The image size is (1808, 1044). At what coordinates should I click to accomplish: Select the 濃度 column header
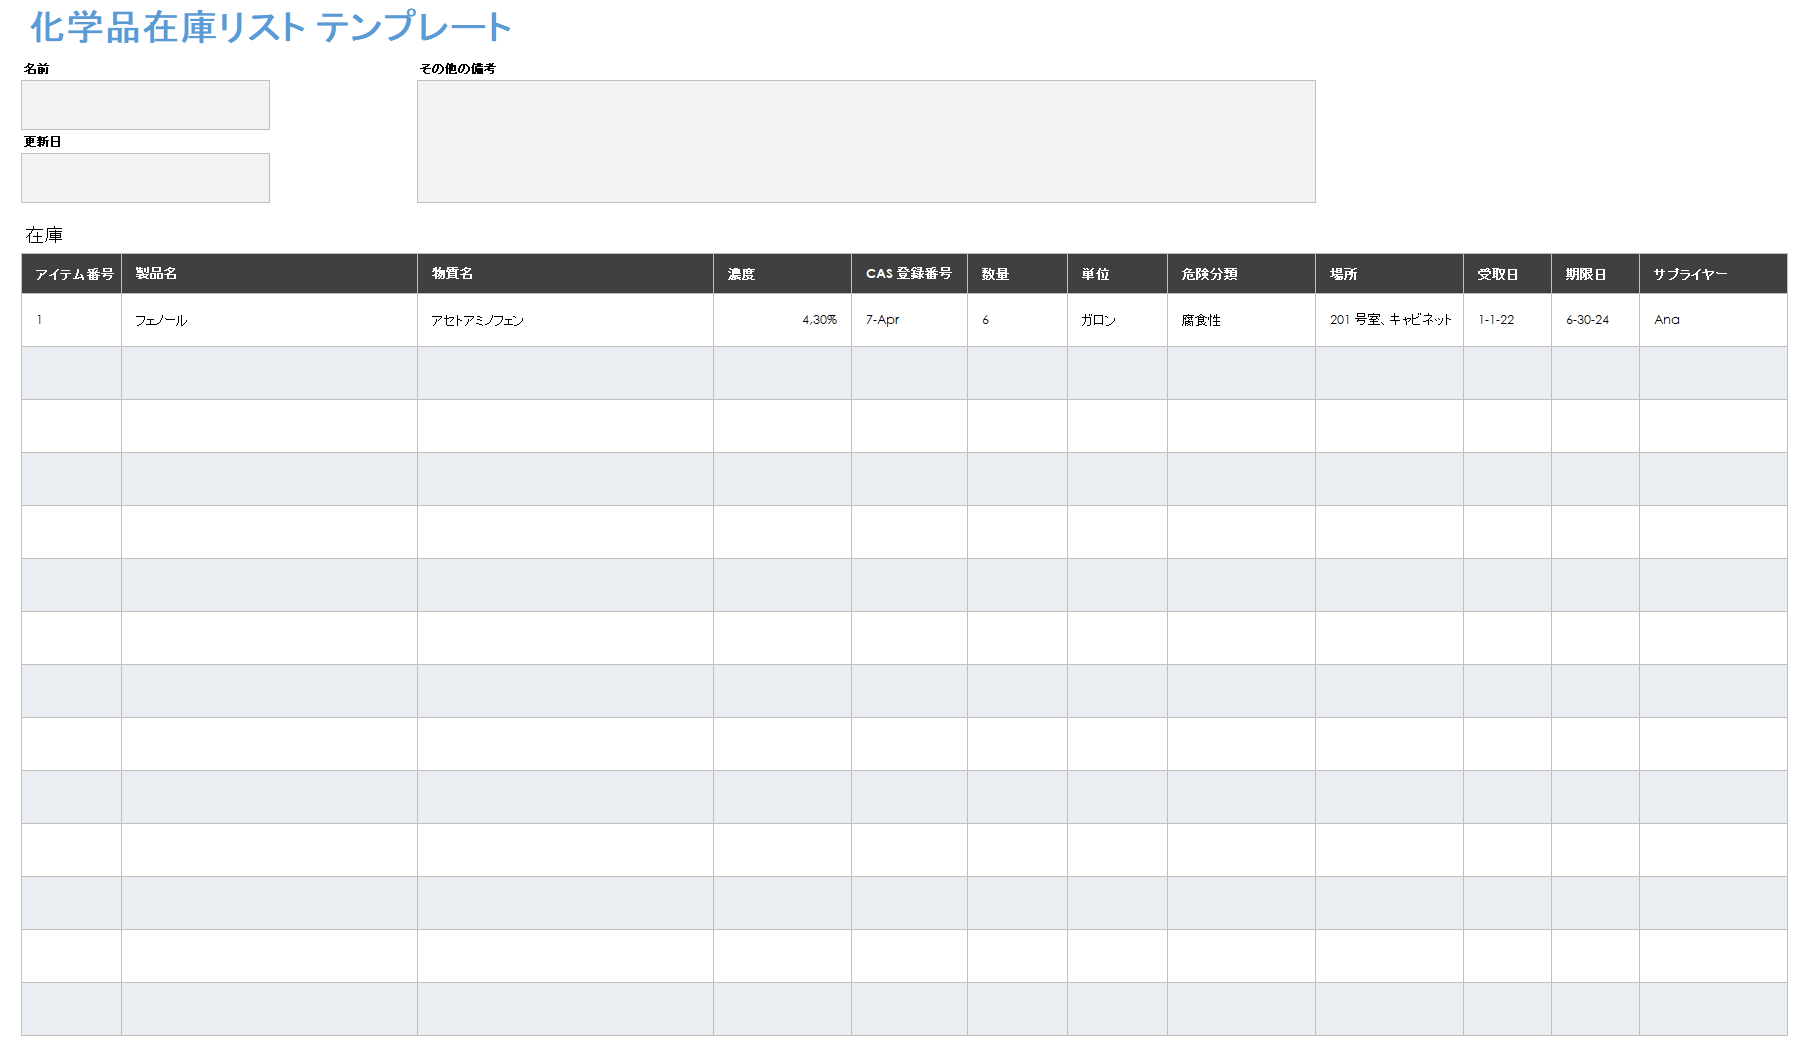pos(783,274)
